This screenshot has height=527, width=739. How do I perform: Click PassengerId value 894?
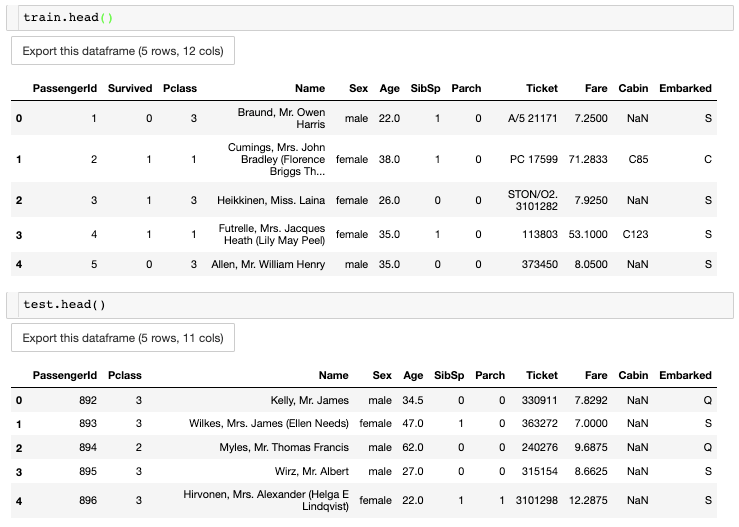(x=88, y=447)
